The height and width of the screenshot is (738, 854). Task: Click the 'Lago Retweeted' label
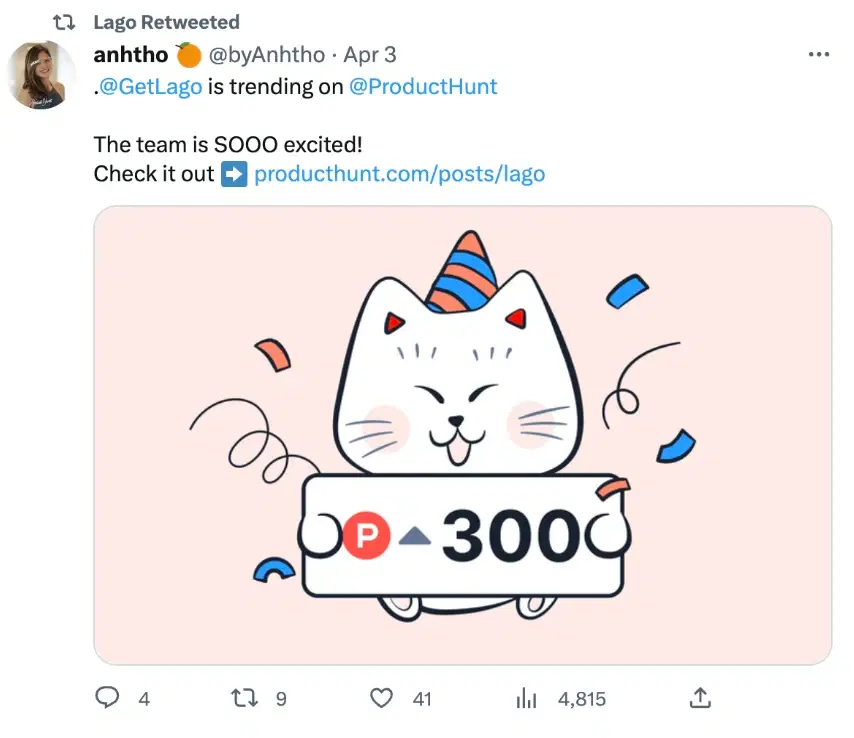click(x=166, y=22)
